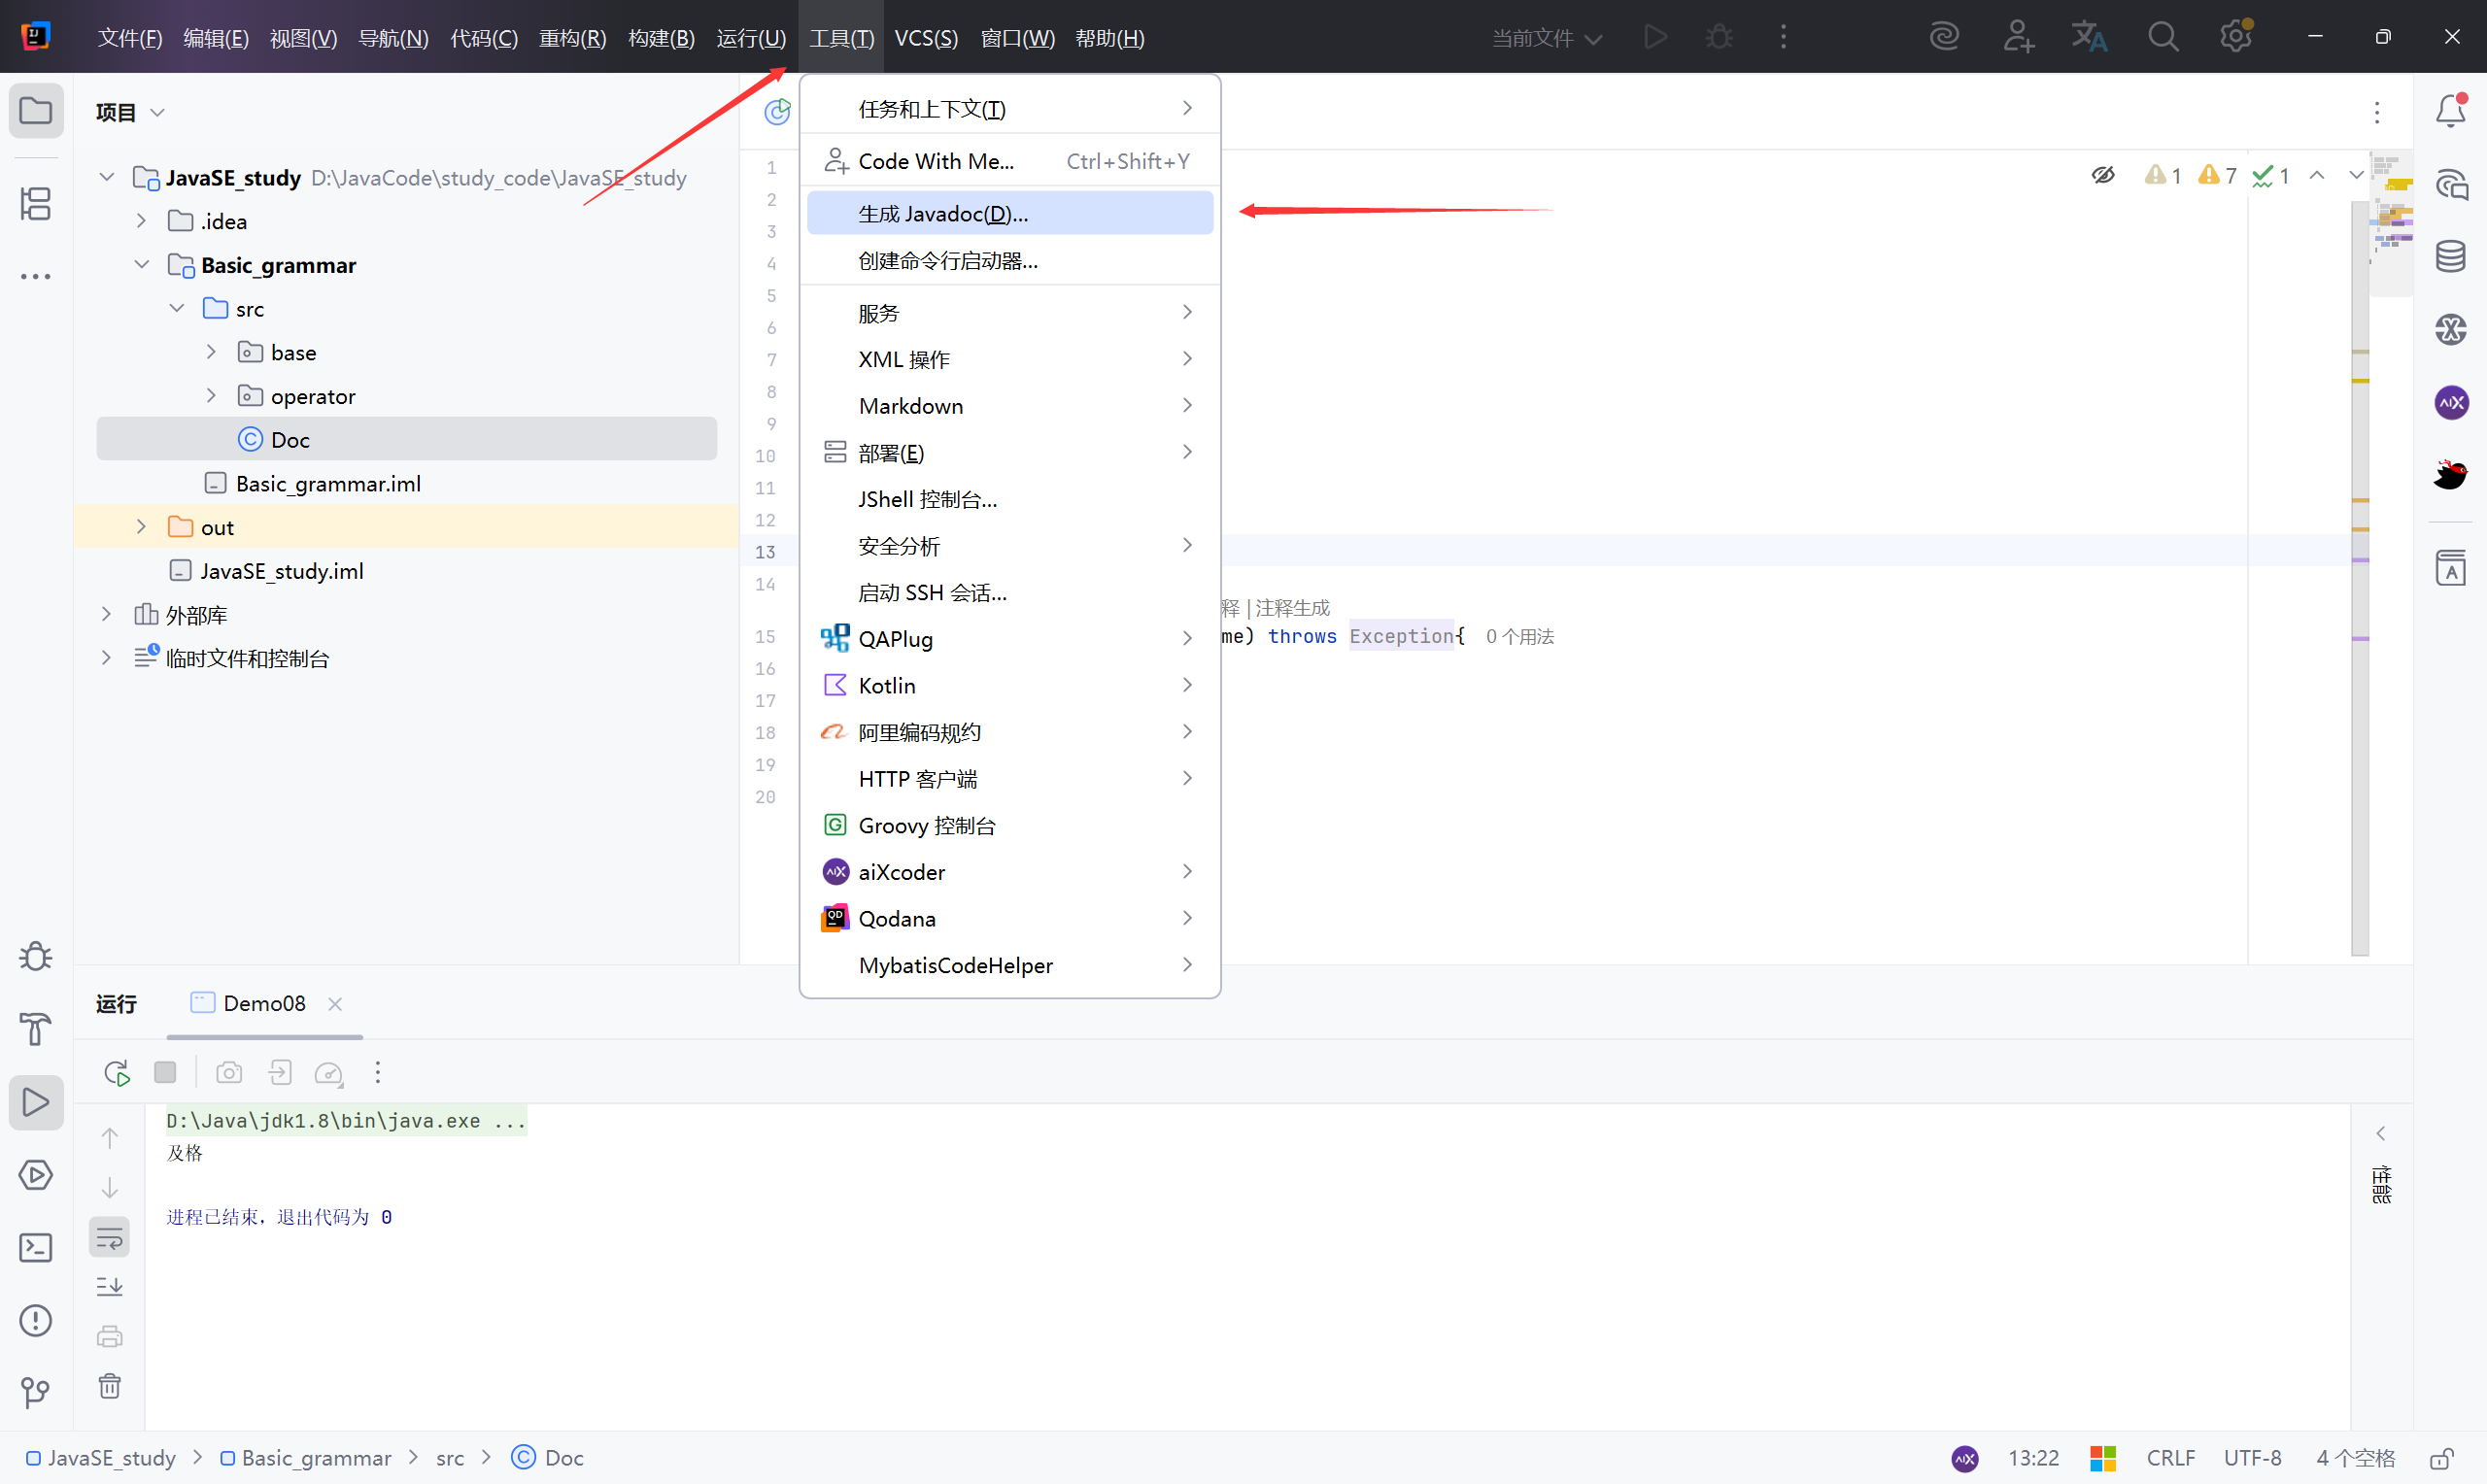2487x1484 pixels.
Task: Click the Translate icon in title bar
Action: (2089, 37)
